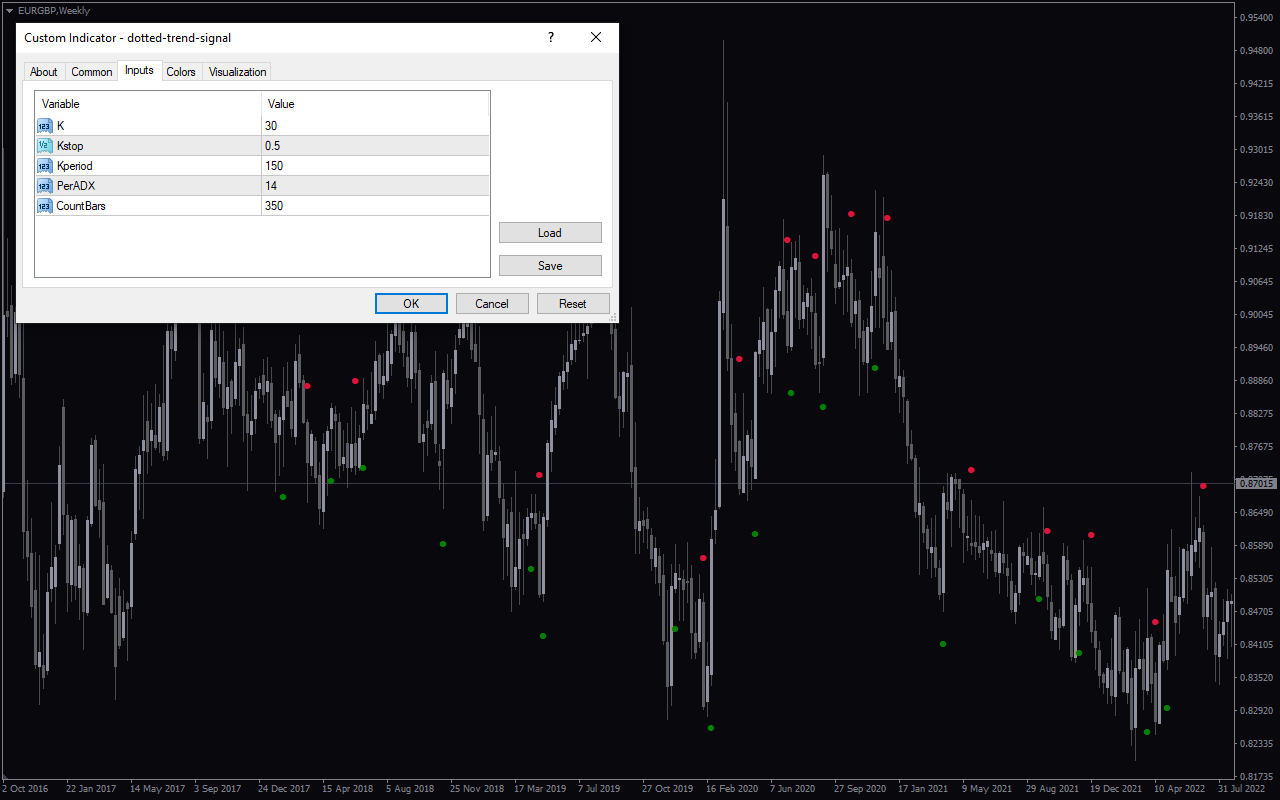
Task: Click the EURGBP chart title dropdown arrow
Action: point(9,11)
